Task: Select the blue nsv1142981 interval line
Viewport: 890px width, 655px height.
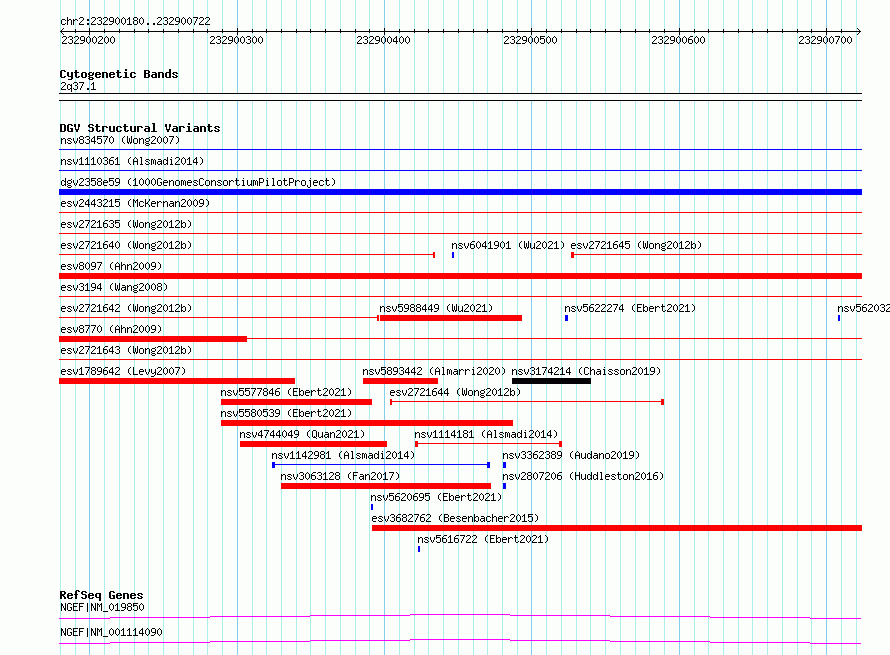Action: [381, 465]
